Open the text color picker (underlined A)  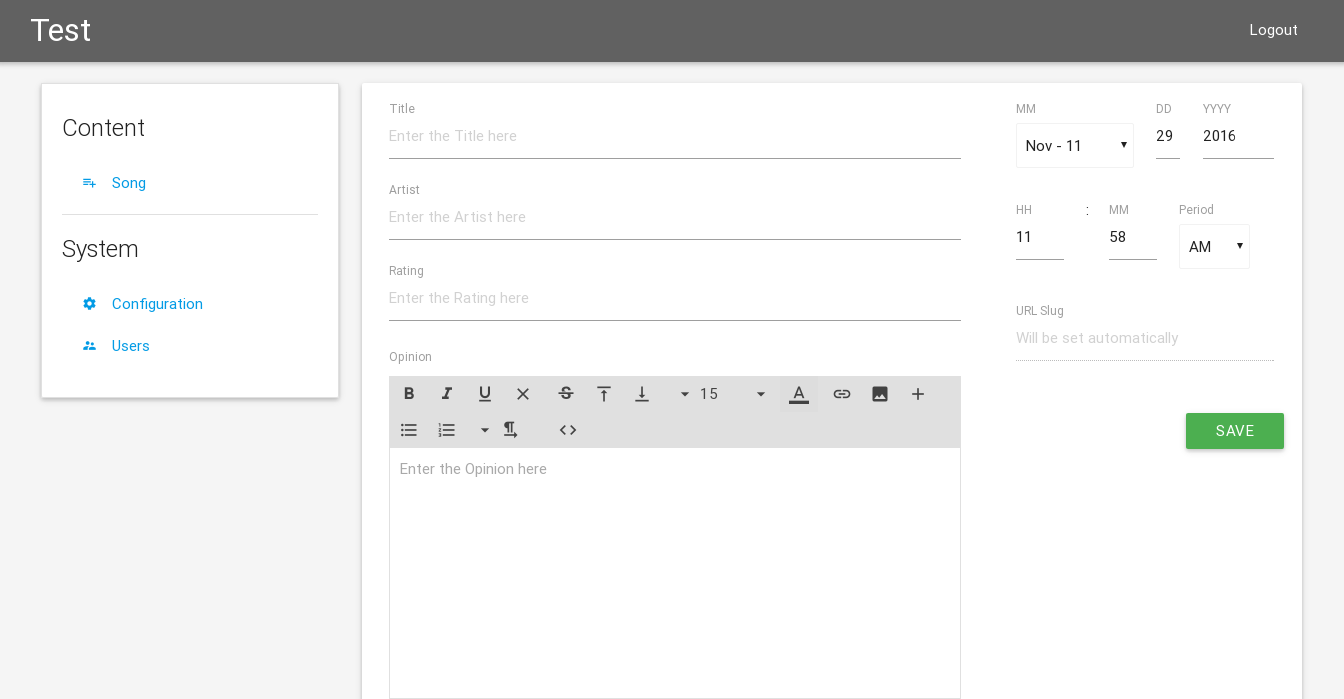[x=799, y=394]
